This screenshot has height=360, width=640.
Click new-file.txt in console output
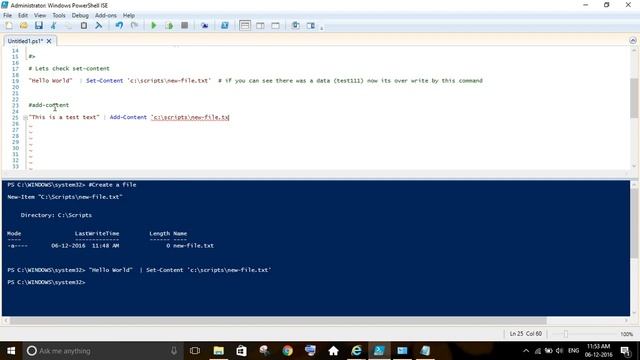[x=193, y=246]
